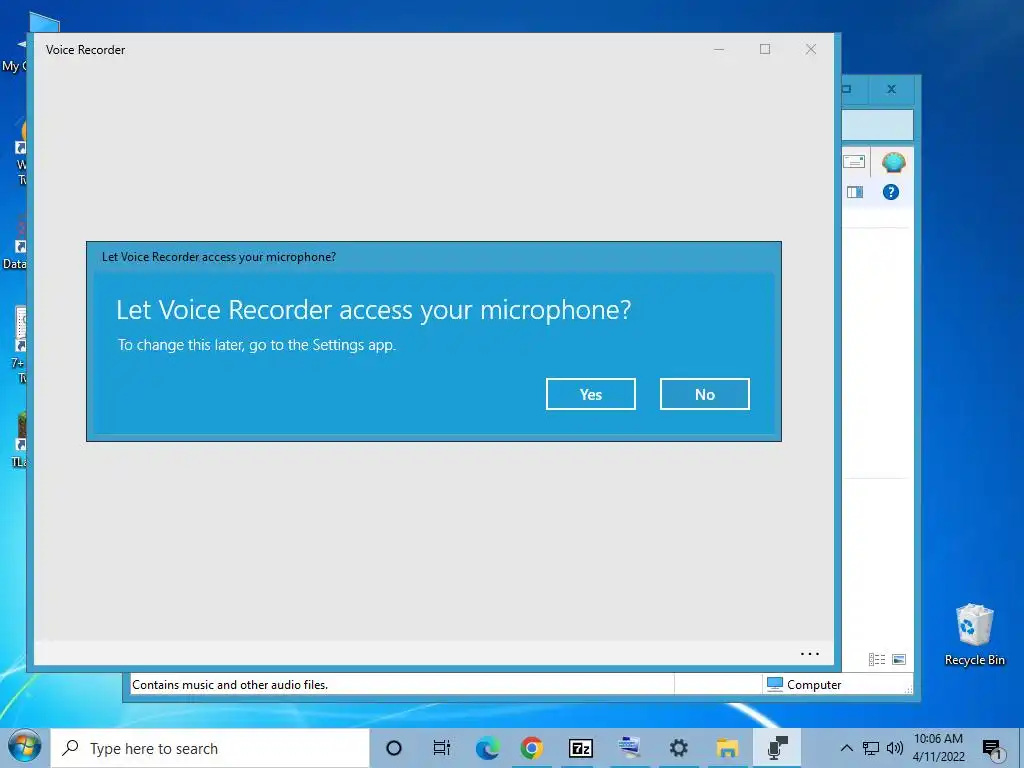Click the help icon in Explorer window
The width and height of the screenshot is (1024, 768).
(x=891, y=192)
